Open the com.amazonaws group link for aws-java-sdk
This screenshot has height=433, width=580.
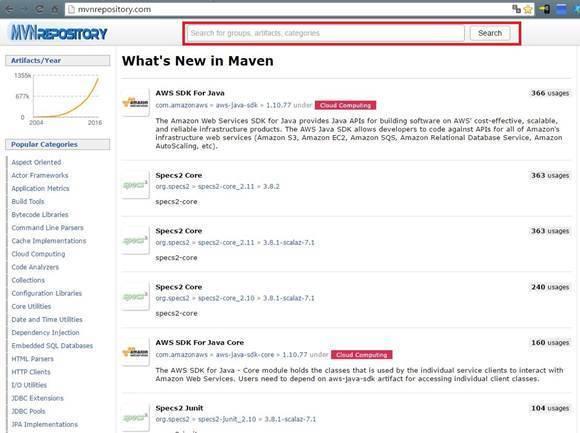point(182,105)
